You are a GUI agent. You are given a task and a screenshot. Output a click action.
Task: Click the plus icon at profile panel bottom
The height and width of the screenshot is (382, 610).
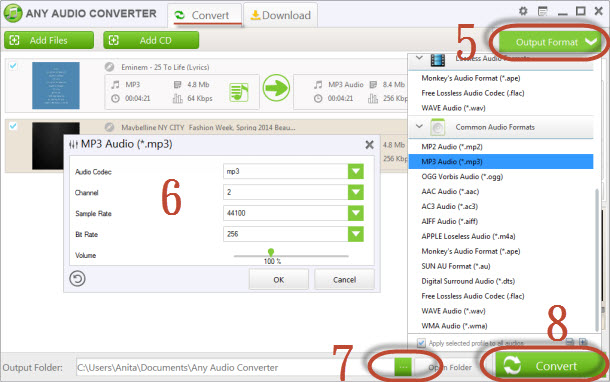(583, 342)
